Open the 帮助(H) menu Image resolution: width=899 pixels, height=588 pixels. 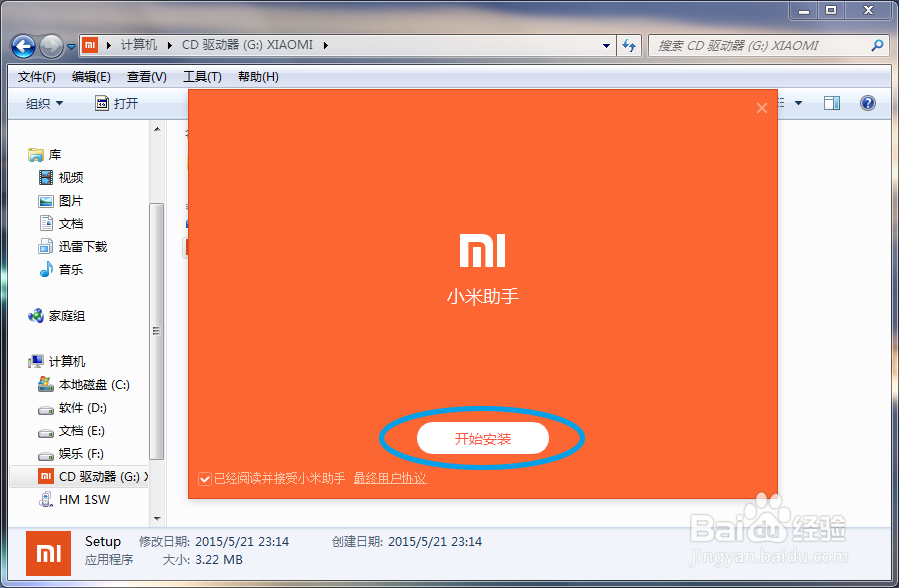click(x=258, y=77)
